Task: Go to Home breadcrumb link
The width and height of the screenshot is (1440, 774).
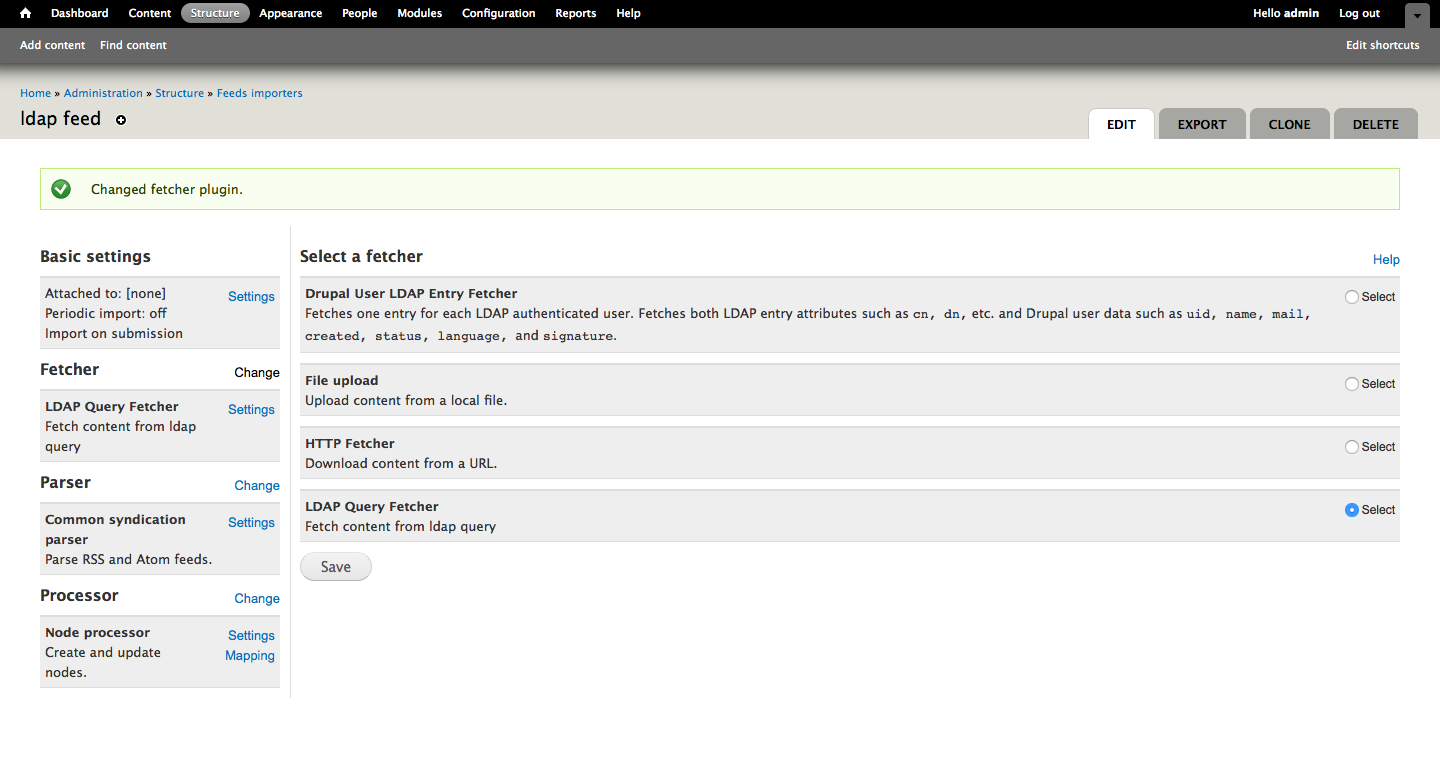Action: click(36, 93)
